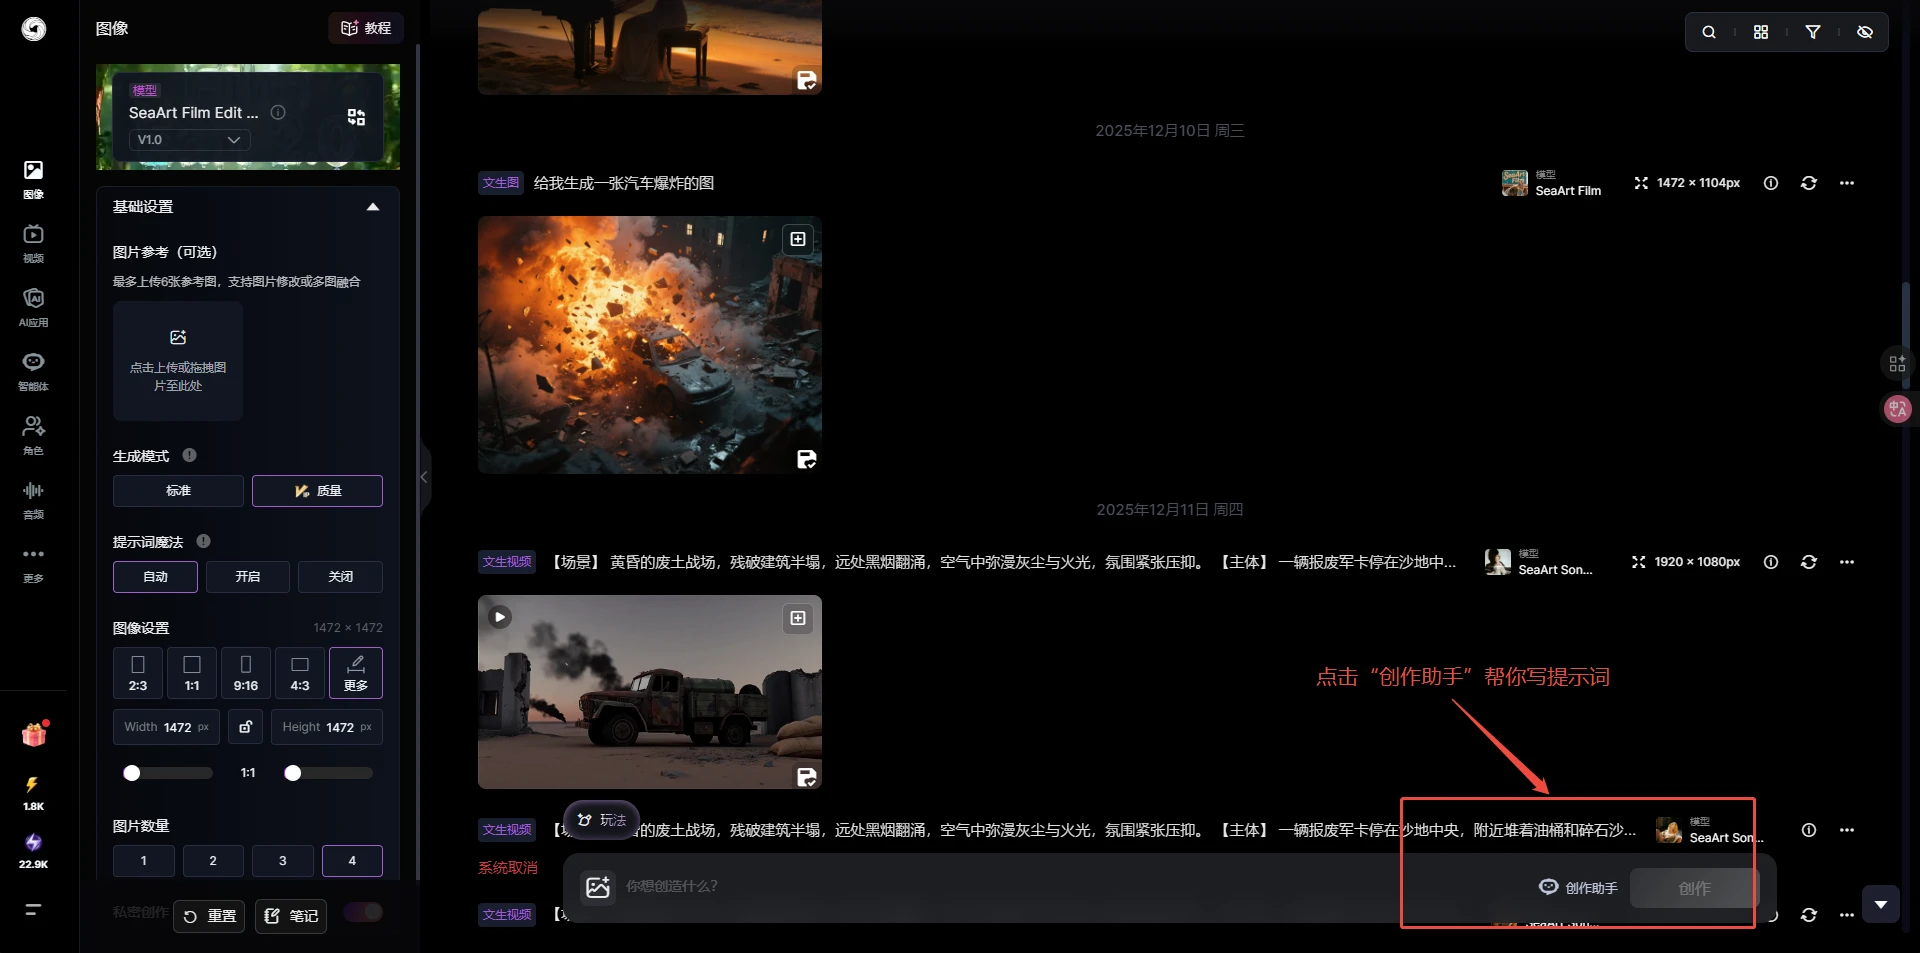The width and height of the screenshot is (1920, 953).
Task: Open the Audio section in sidebar
Action: [x=33, y=498]
